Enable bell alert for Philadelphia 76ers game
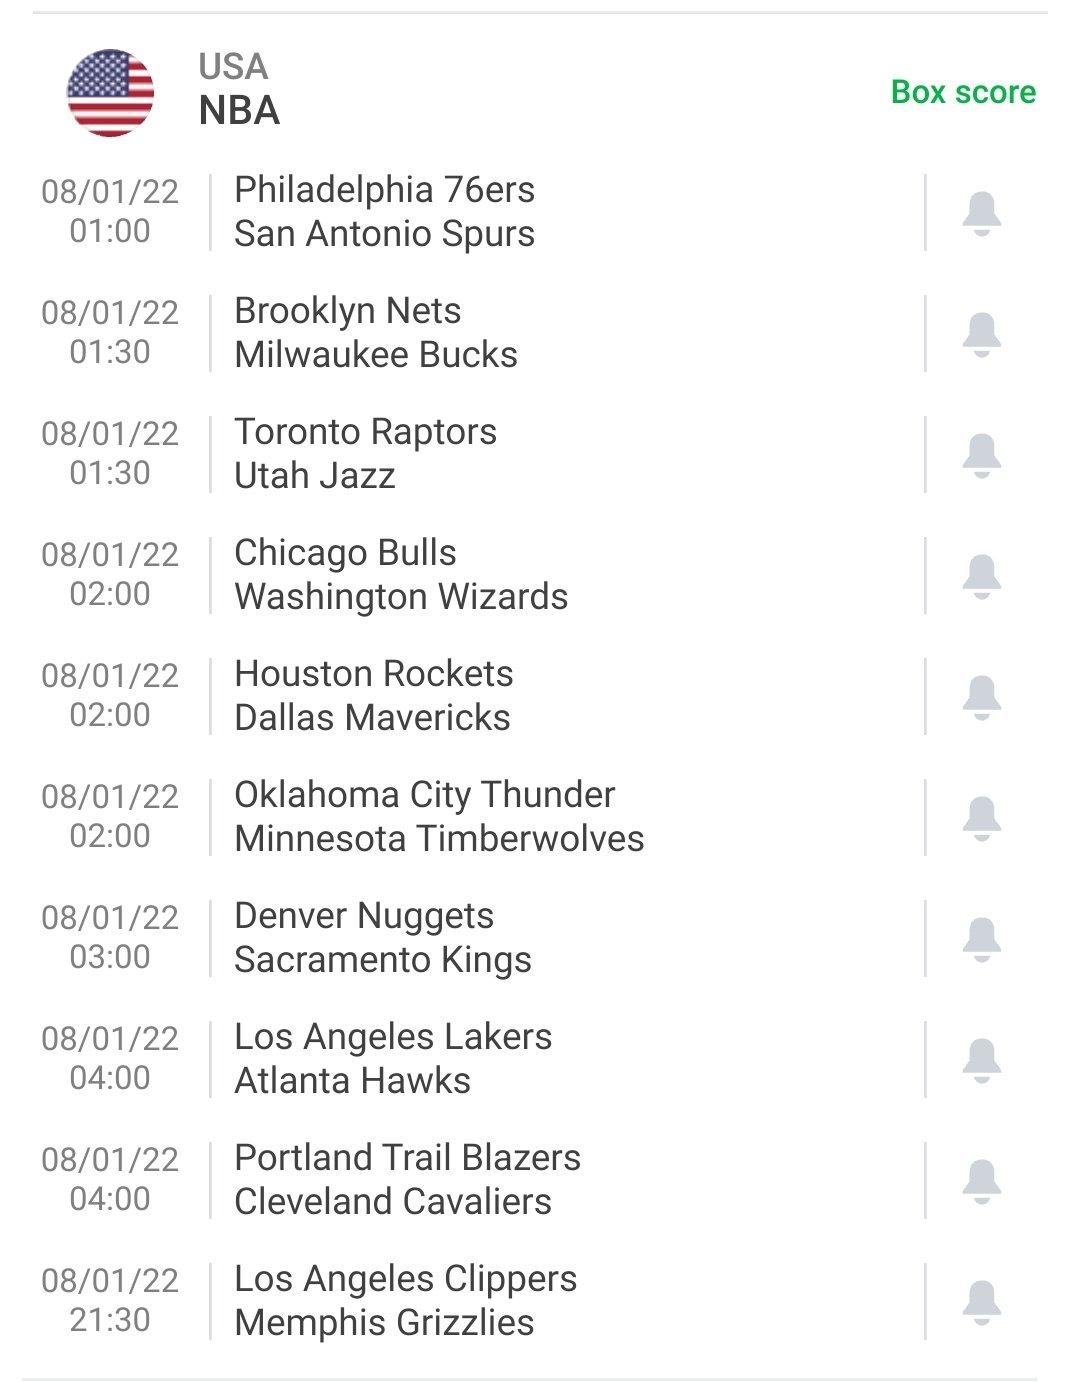This screenshot has width=1080, height=1382. (982, 213)
